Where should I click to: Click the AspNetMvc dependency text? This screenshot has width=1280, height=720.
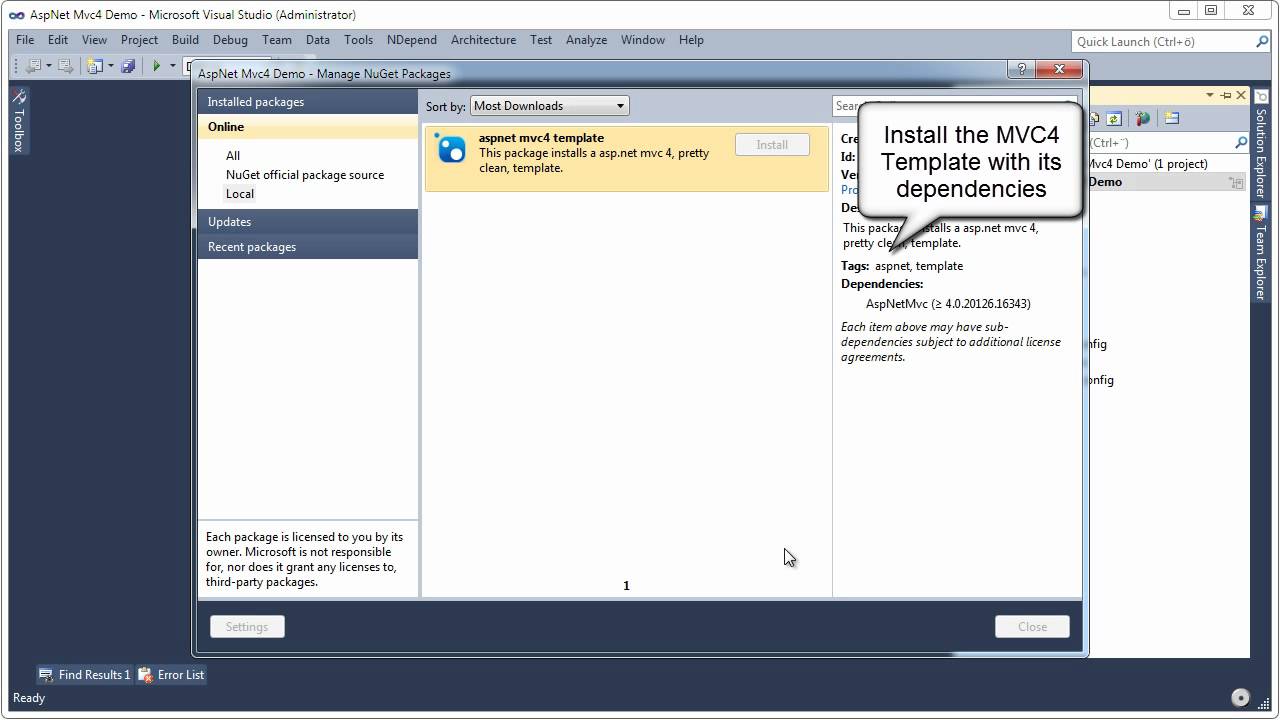tap(948, 304)
